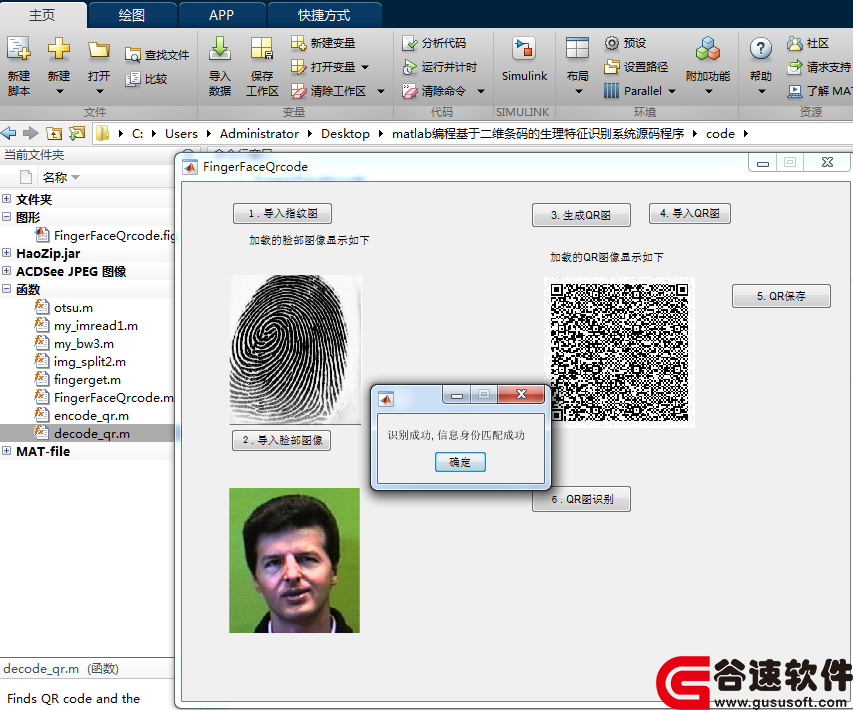
Task: Click Add-Ons (附加功能) cubes icon
Action: point(708,49)
